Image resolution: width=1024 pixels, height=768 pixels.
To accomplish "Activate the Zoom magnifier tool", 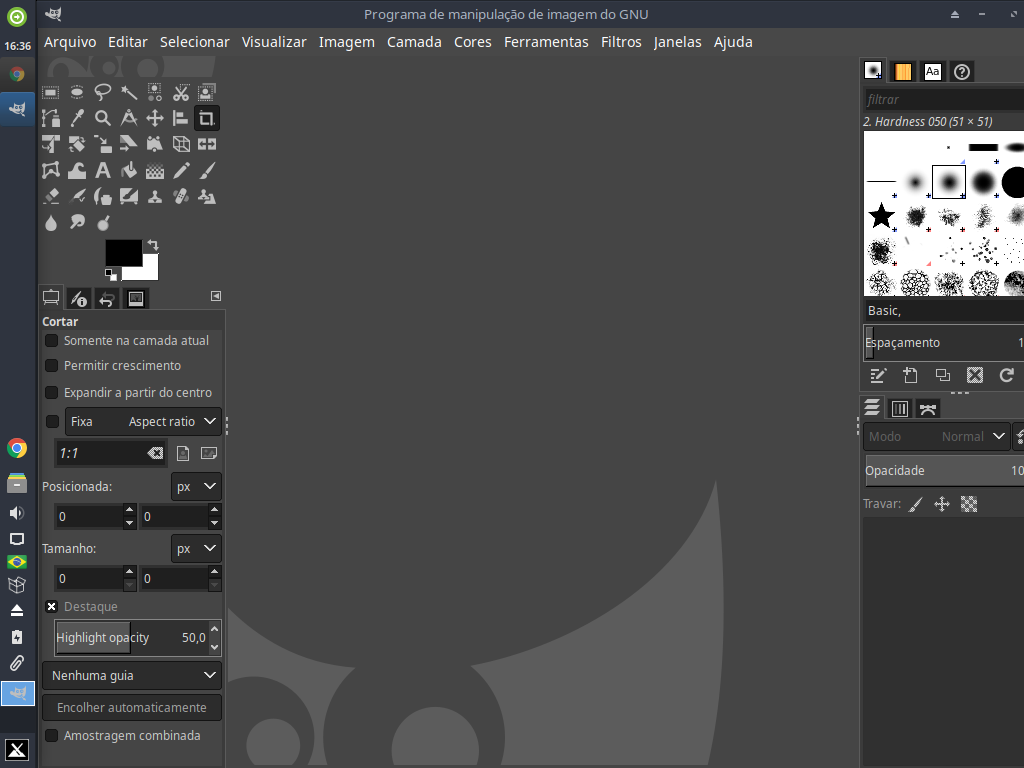I will click(x=103, y=118).
